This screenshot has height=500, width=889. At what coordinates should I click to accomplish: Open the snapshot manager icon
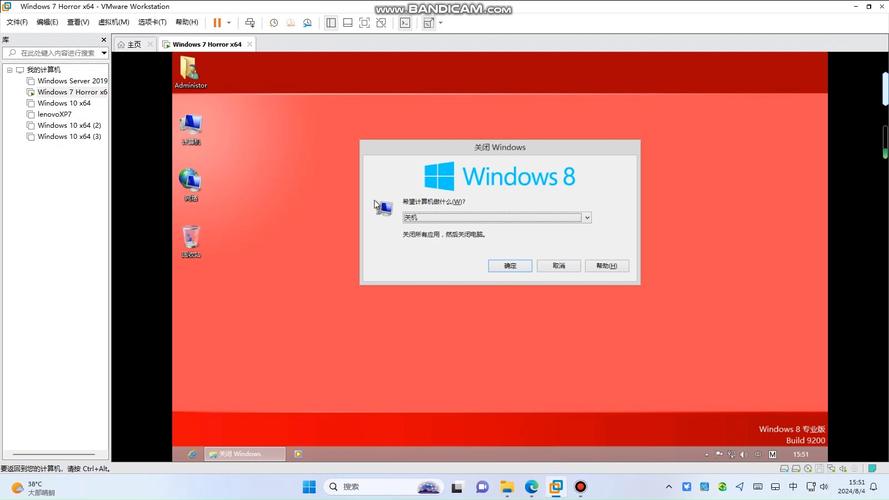coord(307,23)
